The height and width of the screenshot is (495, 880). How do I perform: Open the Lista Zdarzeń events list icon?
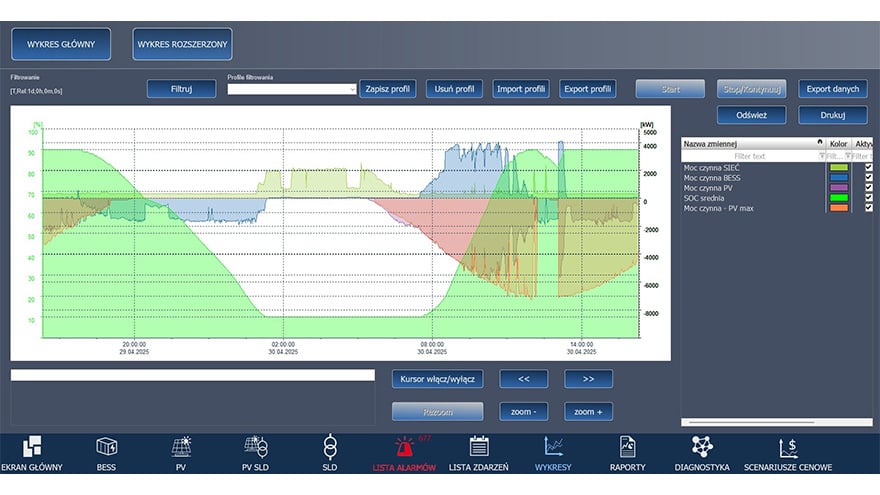[x=478, y=446]
